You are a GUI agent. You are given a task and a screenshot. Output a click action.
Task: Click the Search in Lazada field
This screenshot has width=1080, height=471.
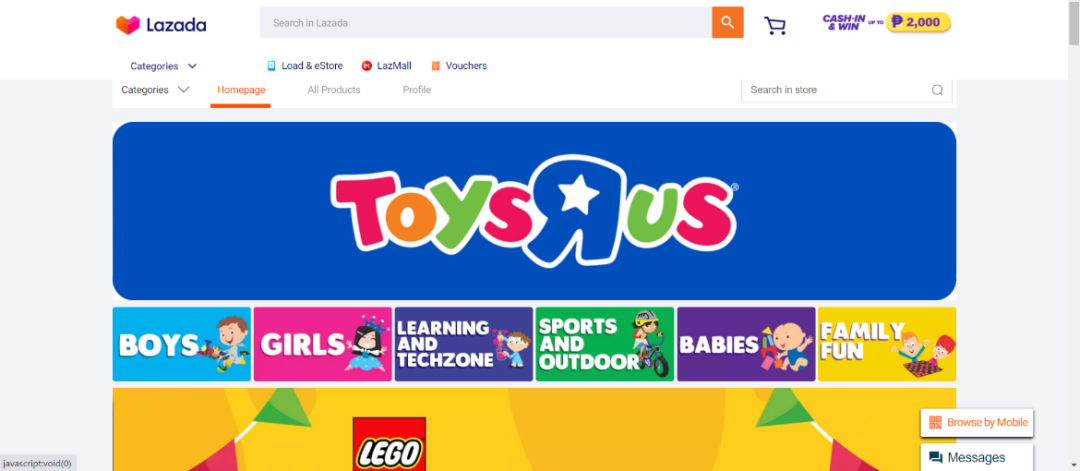pyautogui.click(x=486, y=23)
